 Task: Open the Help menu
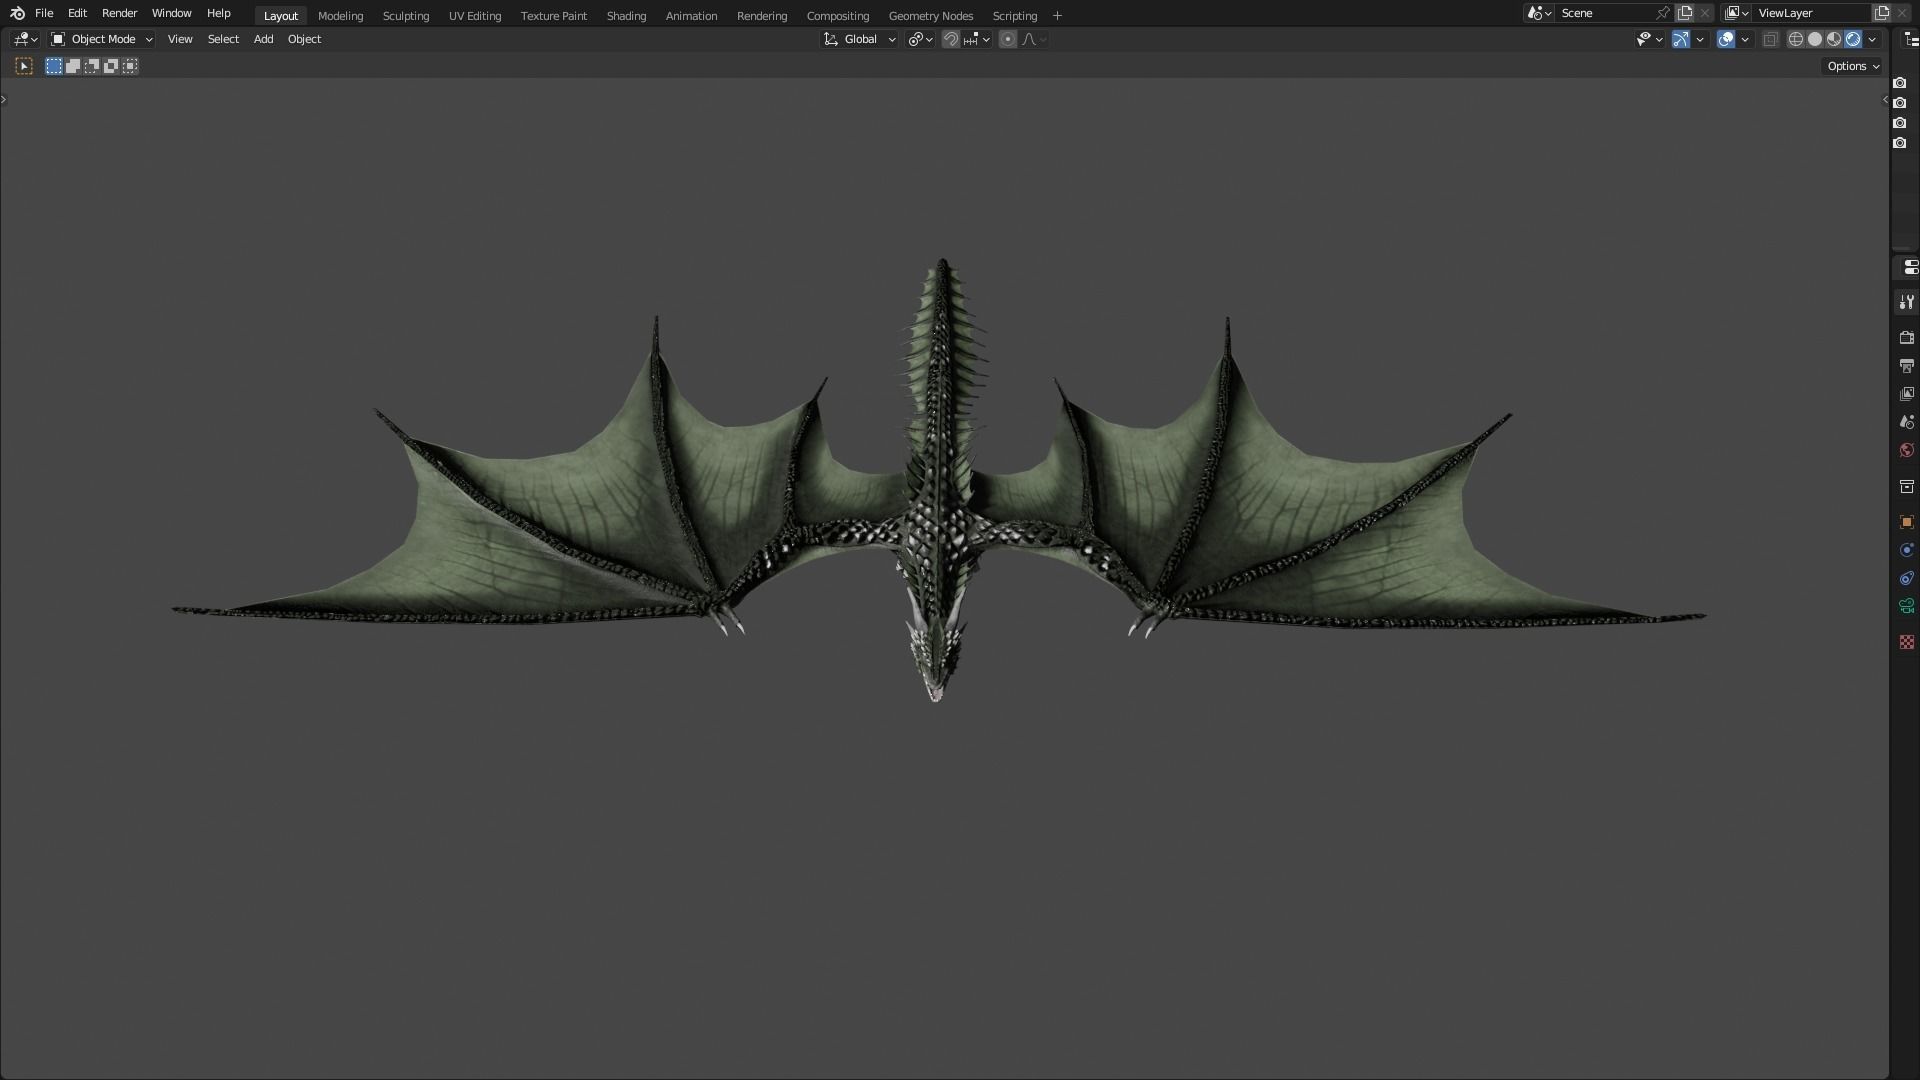tap(218, 13)
